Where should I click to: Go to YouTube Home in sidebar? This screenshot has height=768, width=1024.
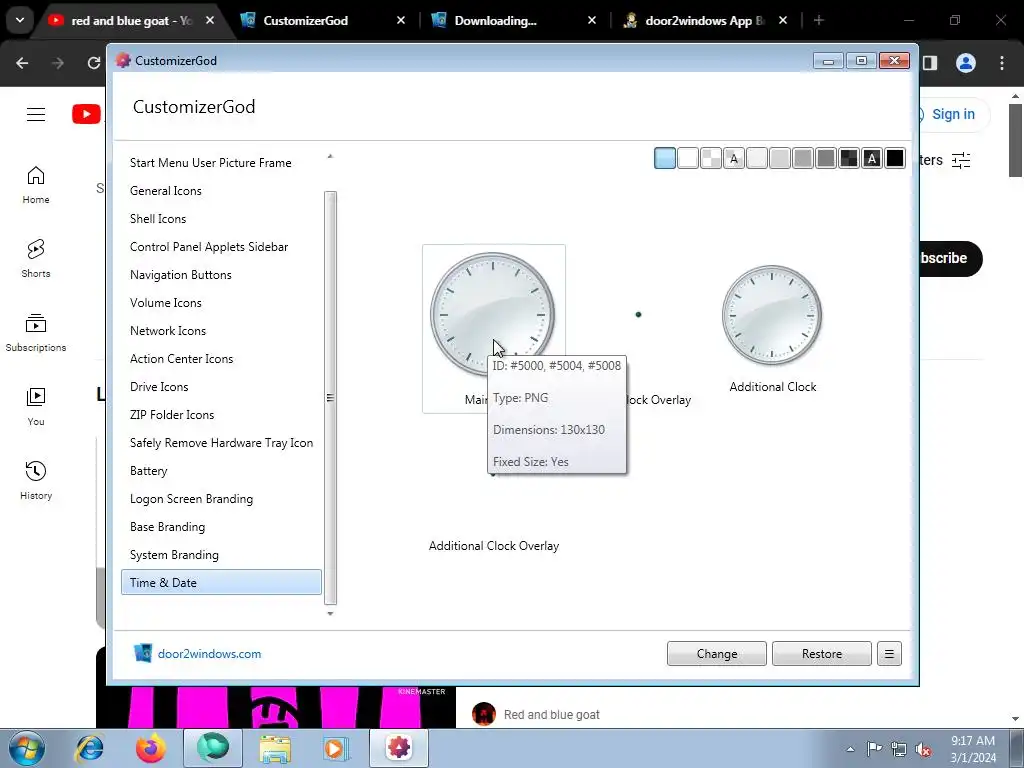click(36, 185)
